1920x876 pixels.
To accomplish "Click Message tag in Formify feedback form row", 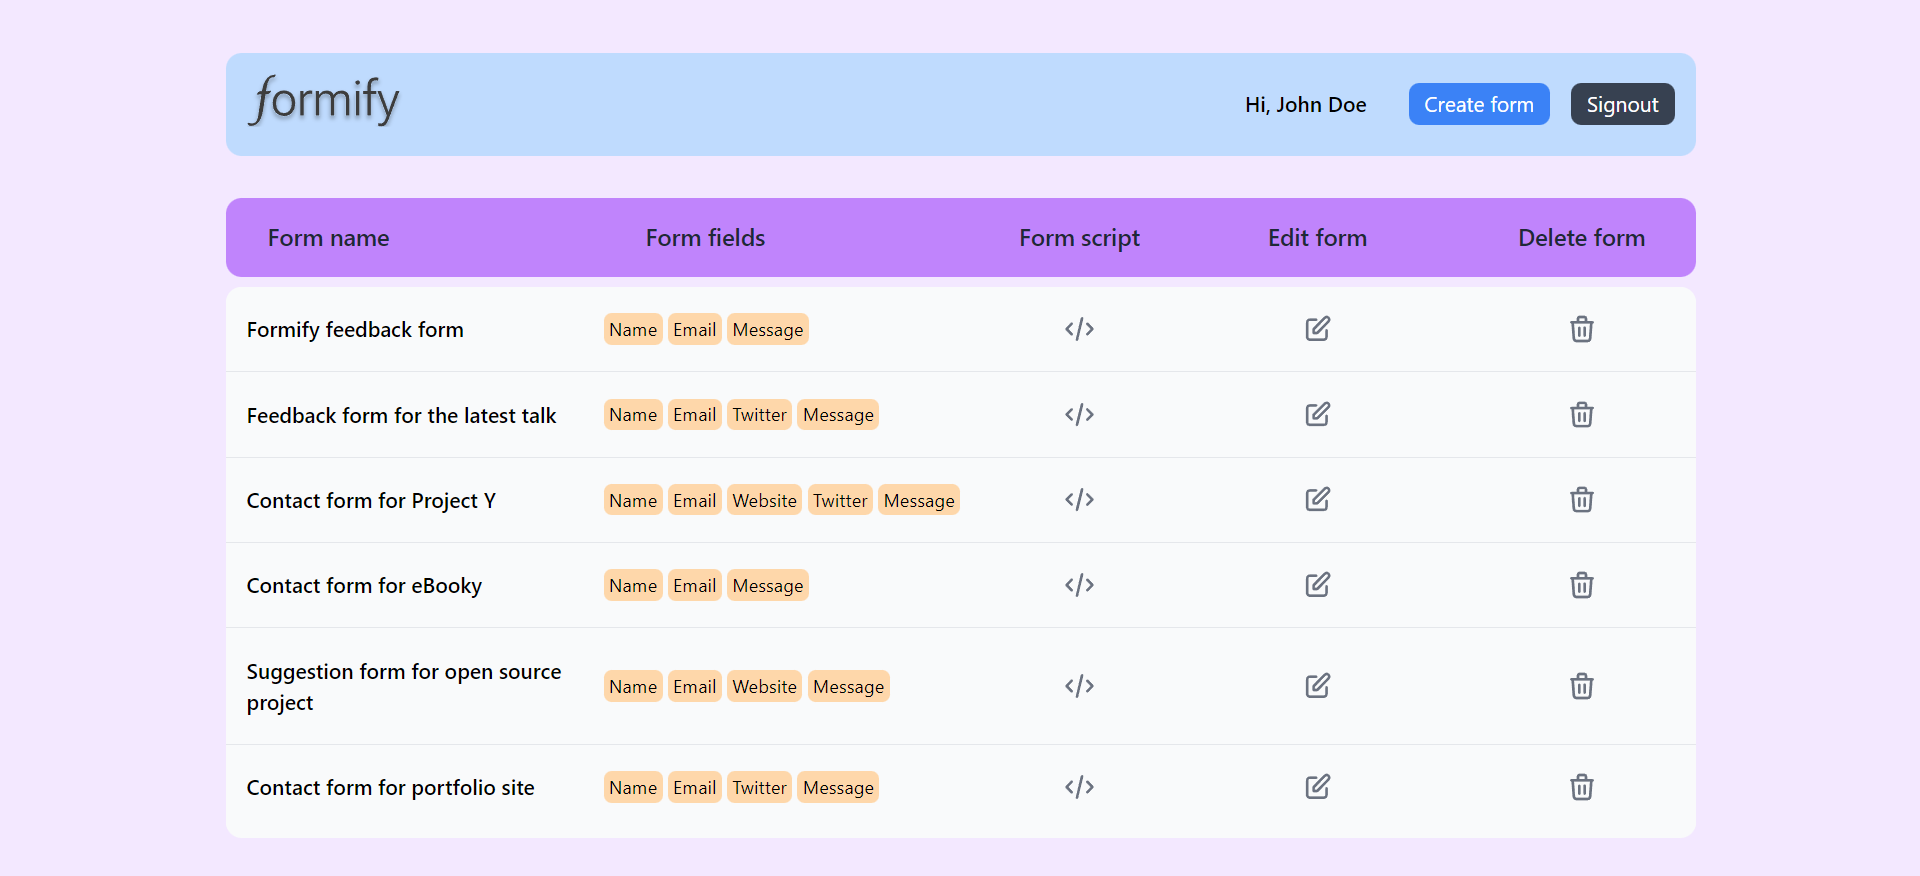I will [768, 330].
